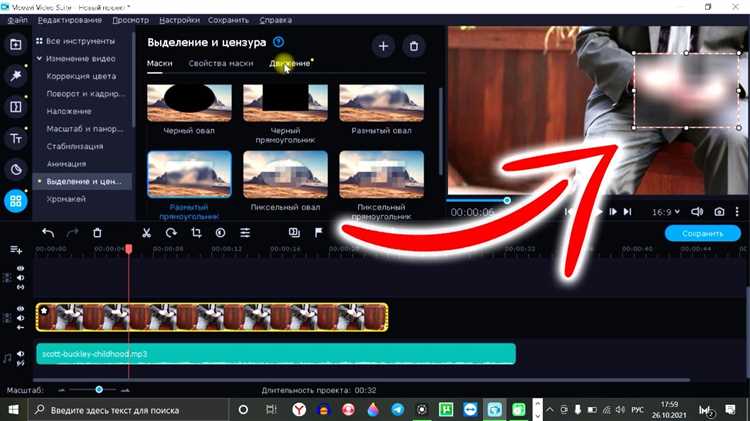The height and width of the screenshot is (421, 750).
Task: Zoom out the timeline with the minus icon
Action: (61, 390)
